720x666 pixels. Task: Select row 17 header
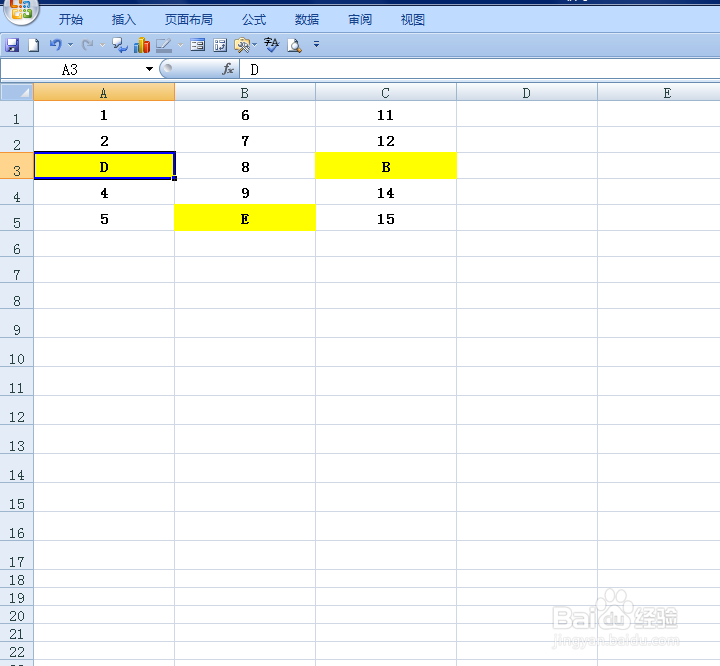(x=17, y=555)
